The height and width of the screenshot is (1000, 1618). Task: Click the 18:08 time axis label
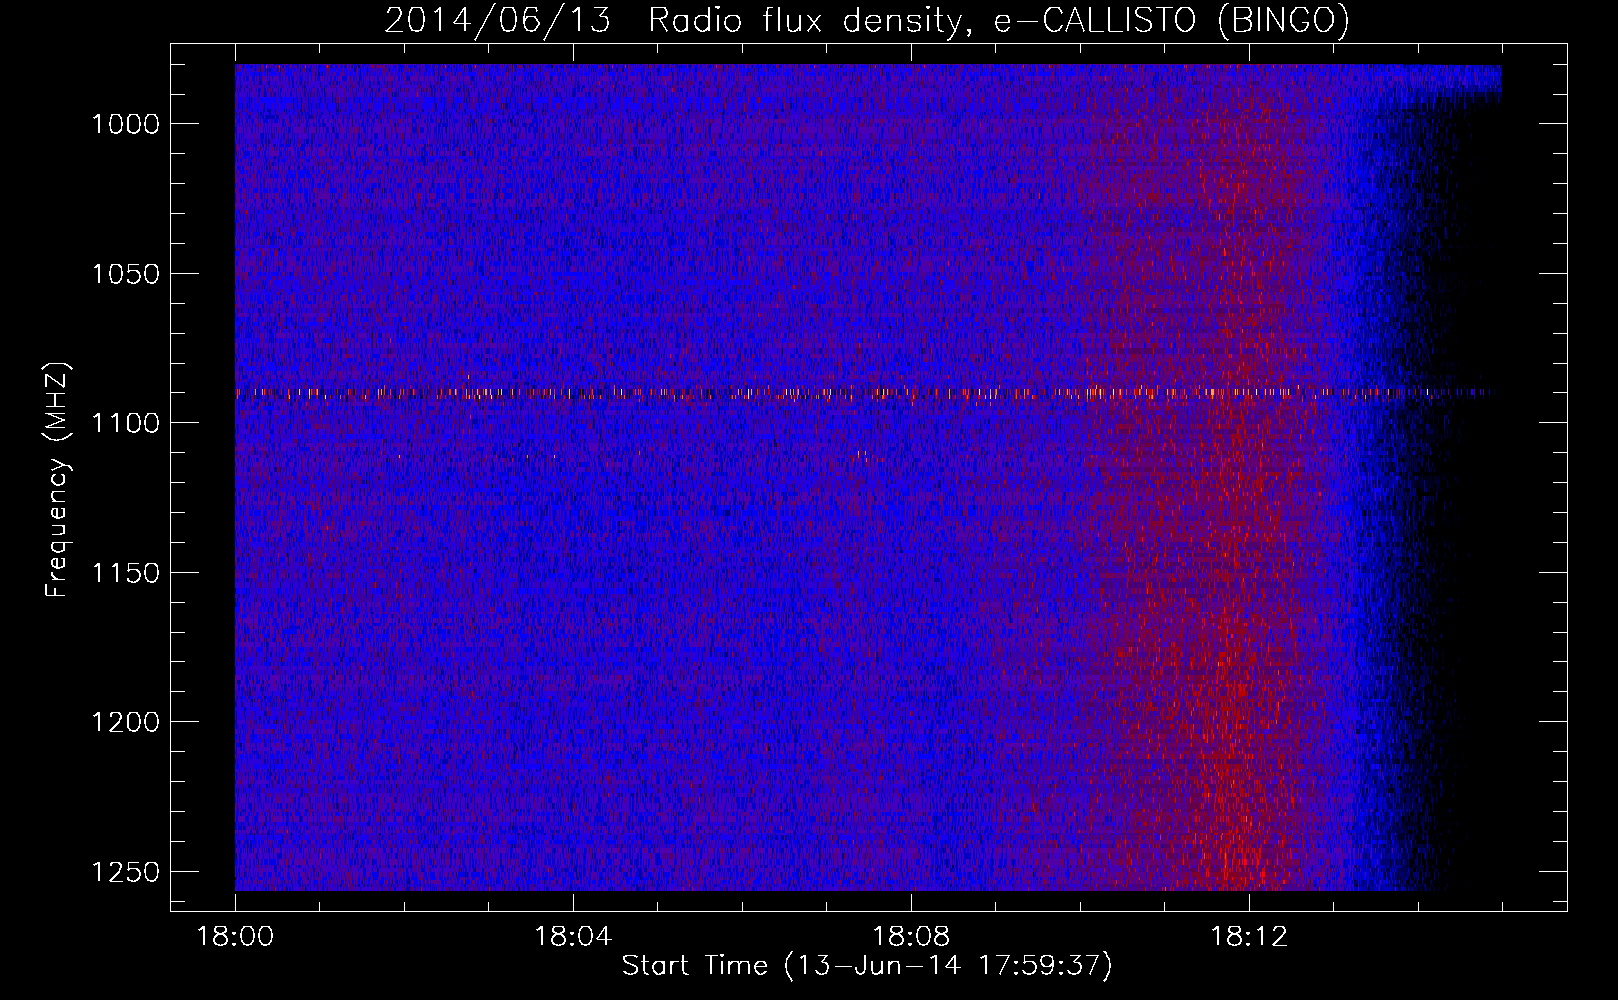[x=911, y=937]
